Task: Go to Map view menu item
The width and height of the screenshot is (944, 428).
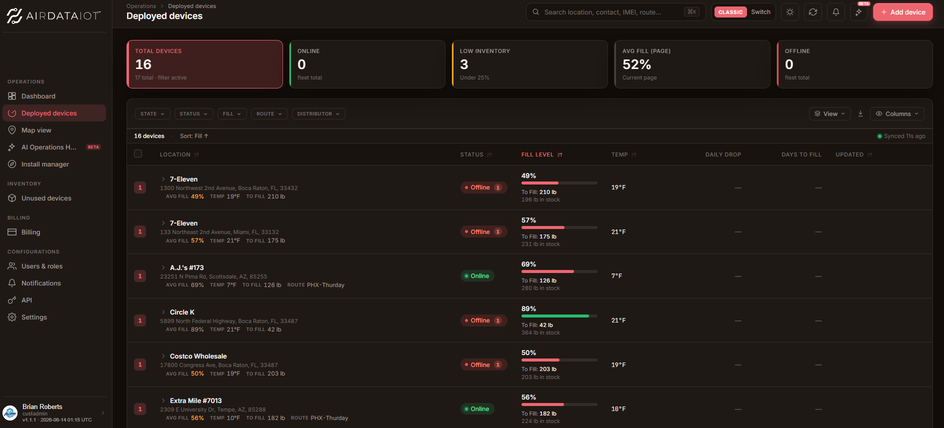Action: (x=54, y=130)
